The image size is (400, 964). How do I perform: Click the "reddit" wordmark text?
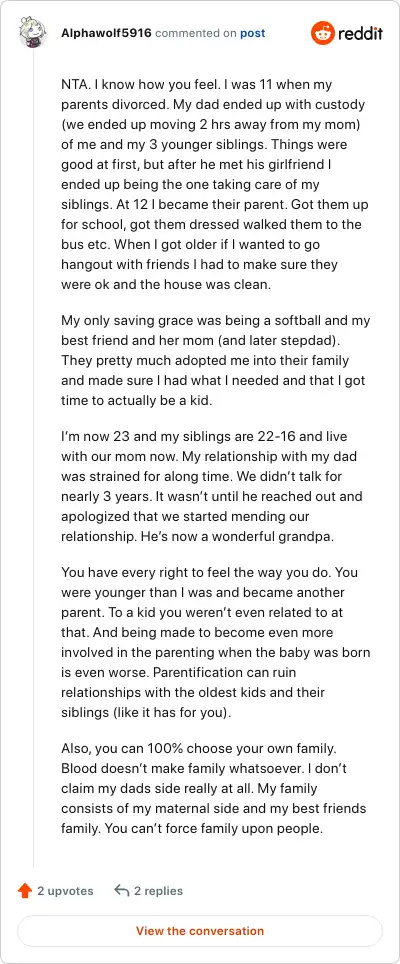point(360,33)
